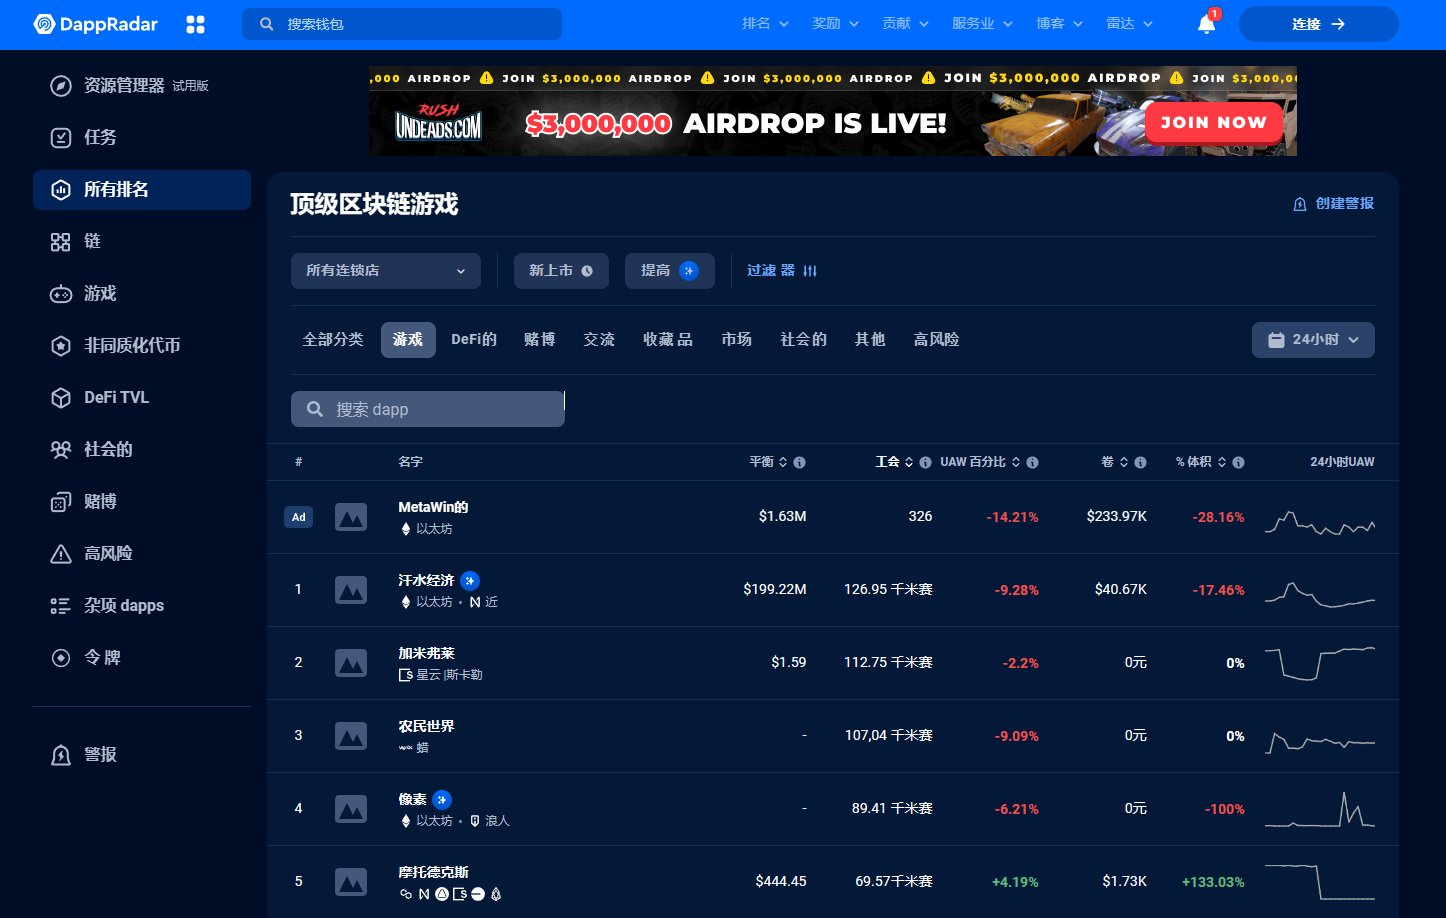Focus the 搜索 dapp search field
The image size is (1446, 918).
point(428,409)
